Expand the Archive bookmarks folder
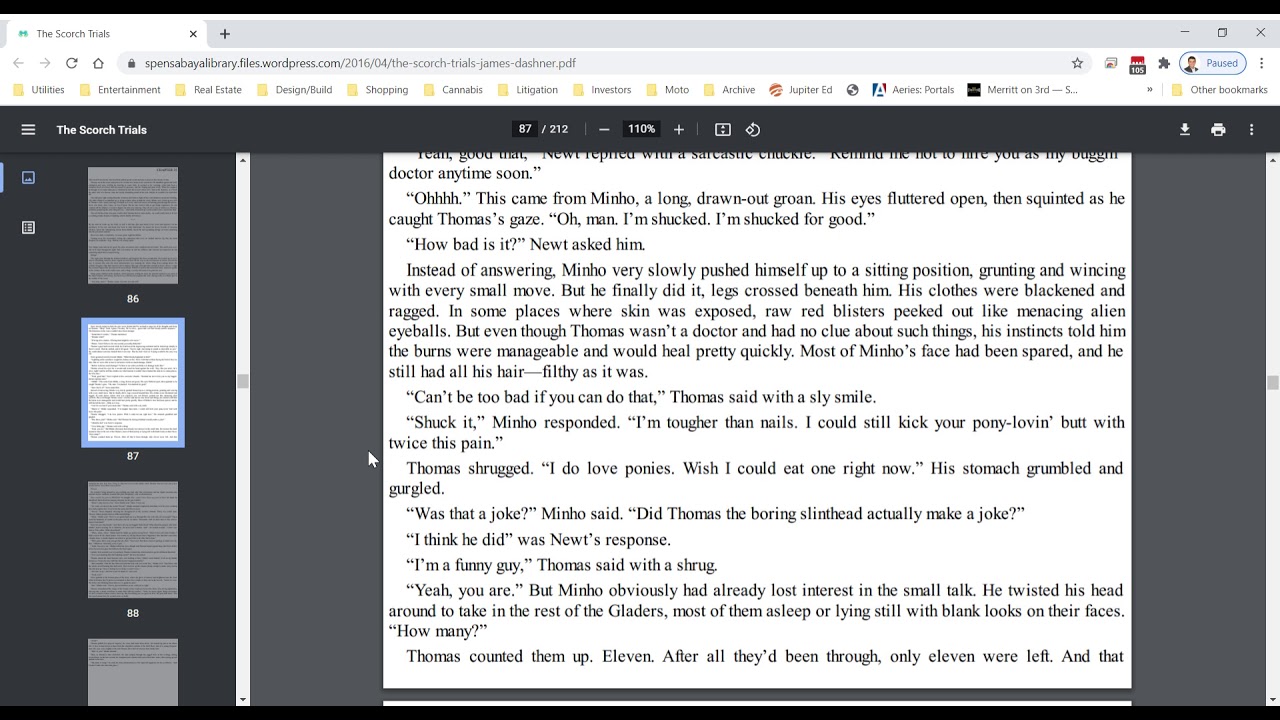 729,90
